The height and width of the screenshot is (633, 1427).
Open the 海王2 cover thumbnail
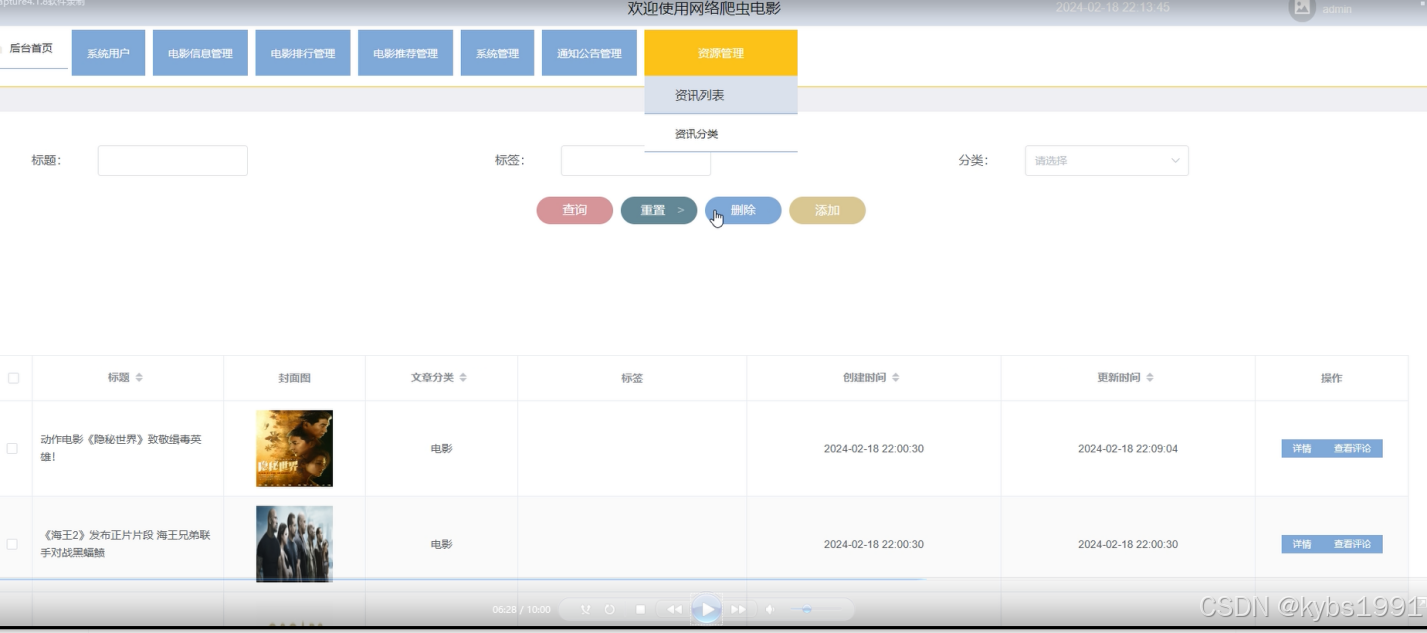coord(294,544)
